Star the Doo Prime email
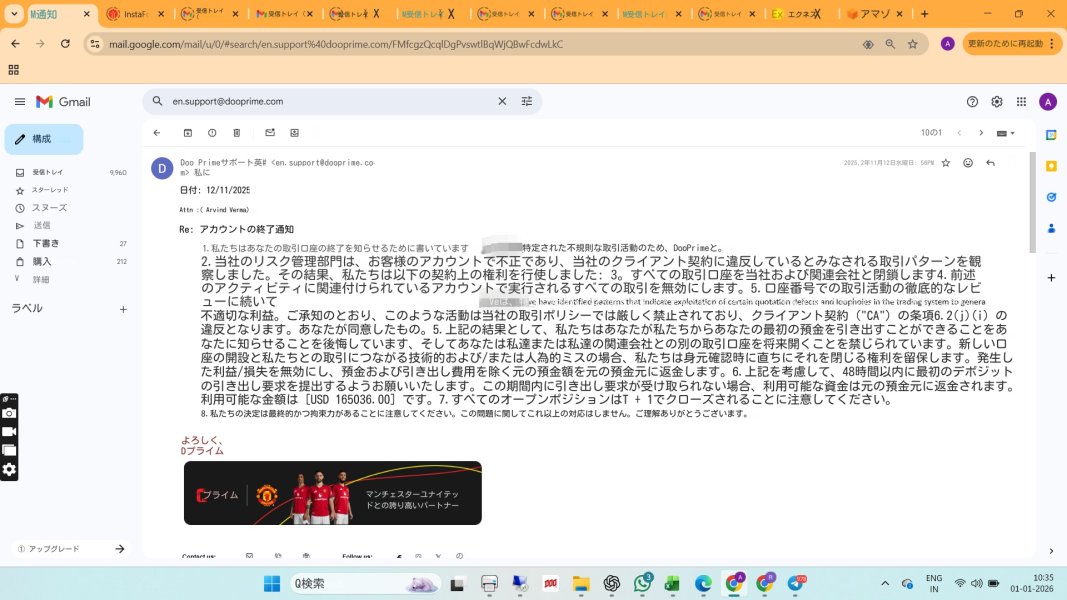1067x600 pixels. tap(946, 163)
